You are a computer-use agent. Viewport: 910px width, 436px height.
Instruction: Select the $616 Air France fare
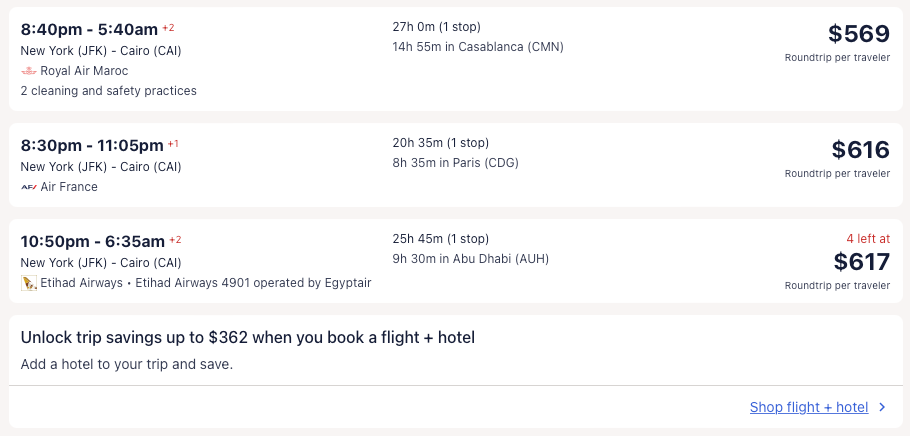click(x=860, y=150)
